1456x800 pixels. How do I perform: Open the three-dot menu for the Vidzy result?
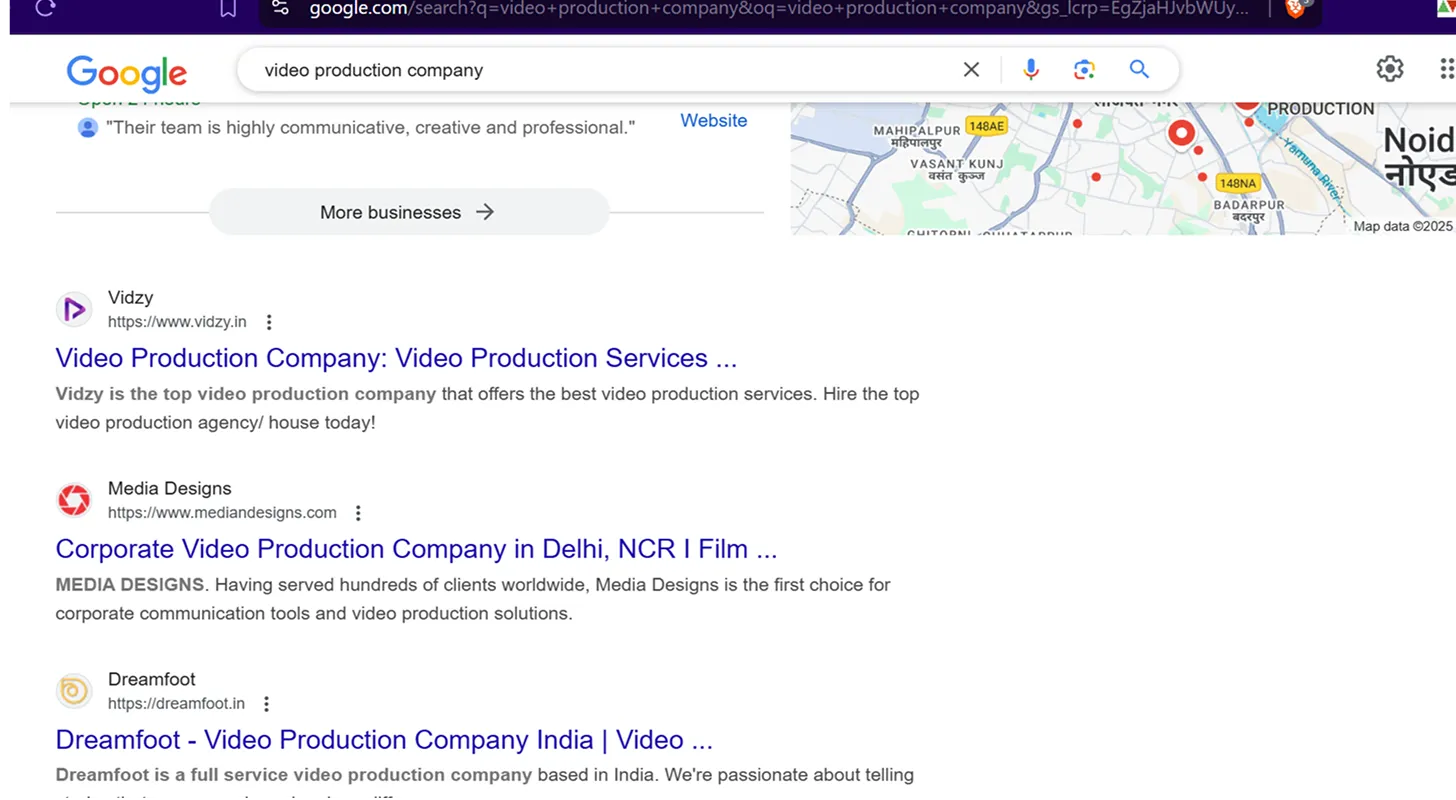tap(269, 321)
